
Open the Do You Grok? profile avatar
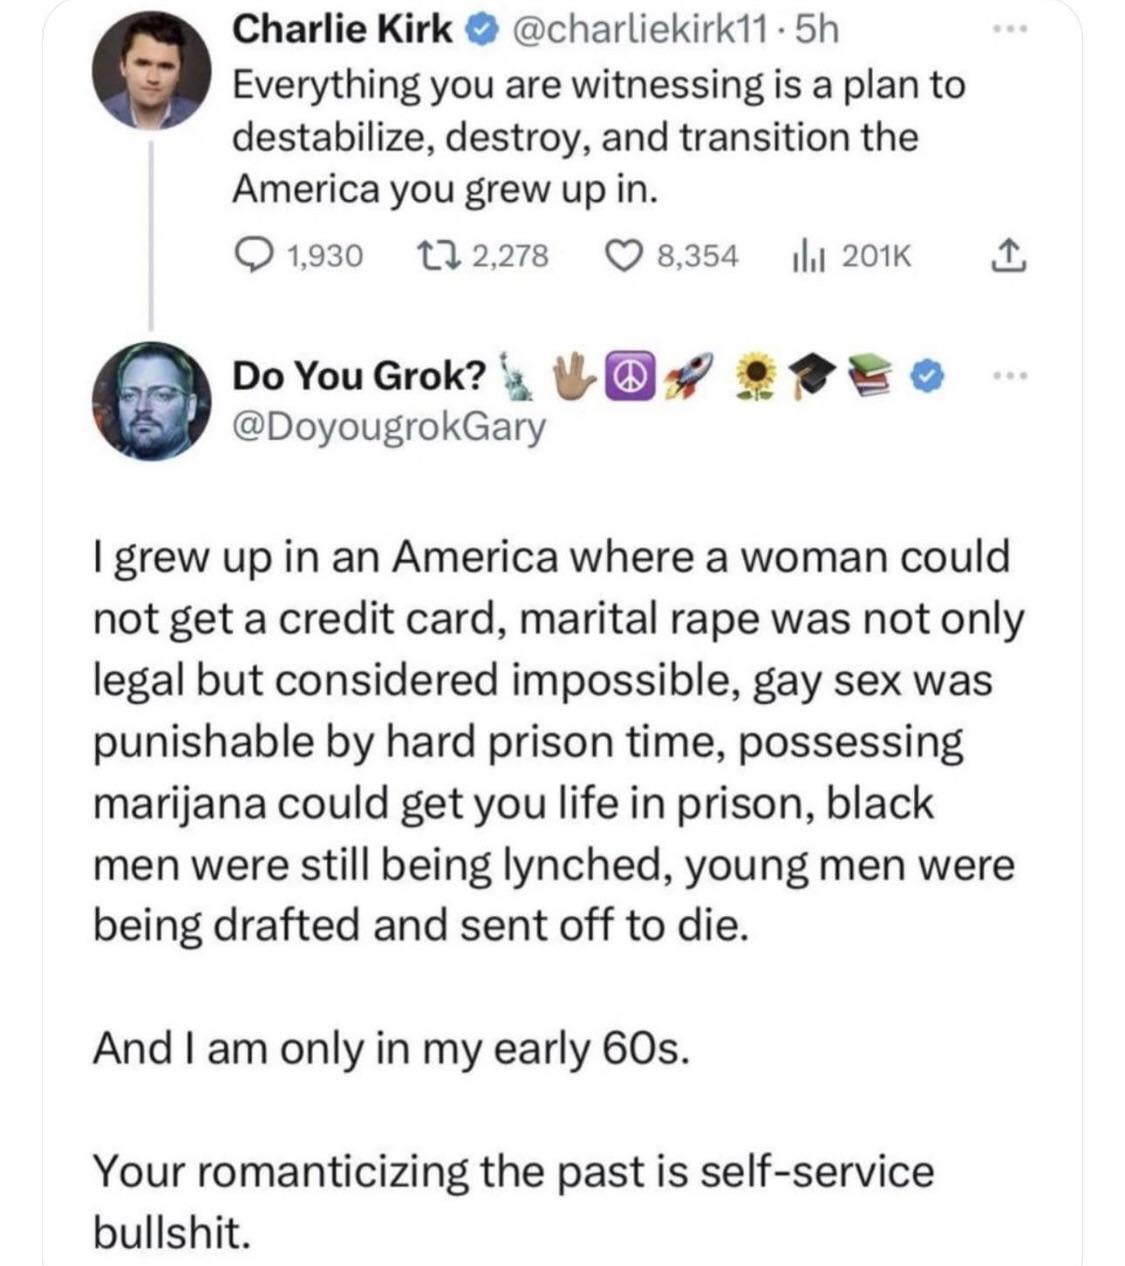click(151, 400)
